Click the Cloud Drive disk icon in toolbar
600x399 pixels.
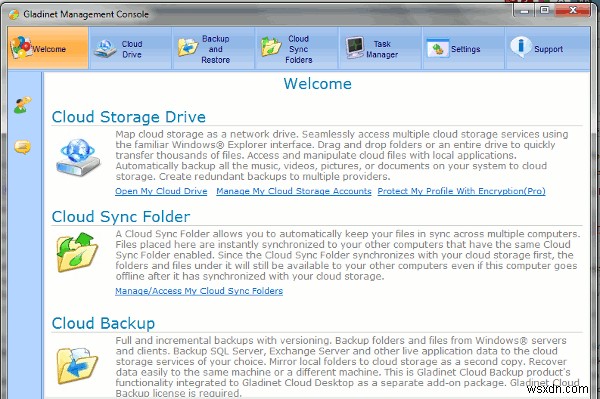coord(105,49)
